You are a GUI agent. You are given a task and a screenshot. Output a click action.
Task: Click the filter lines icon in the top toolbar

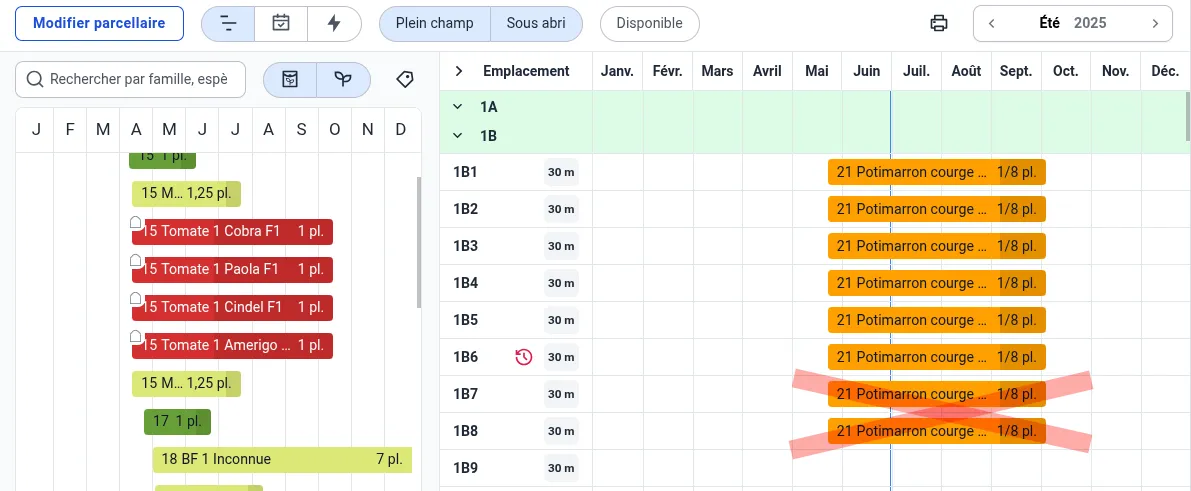[228, 24]
